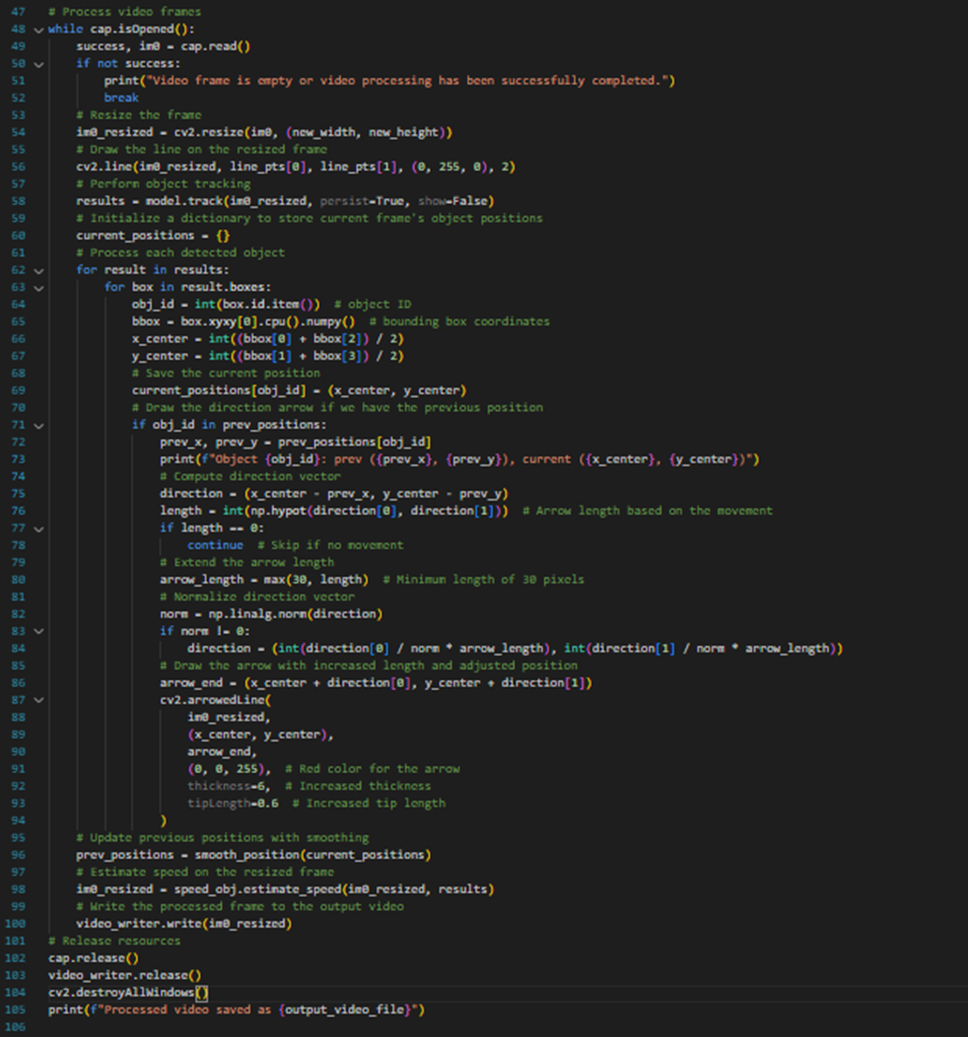968x1037 pixels.
Task: Collapse the while cap.isOpened() loop
Action: (38, 29)
